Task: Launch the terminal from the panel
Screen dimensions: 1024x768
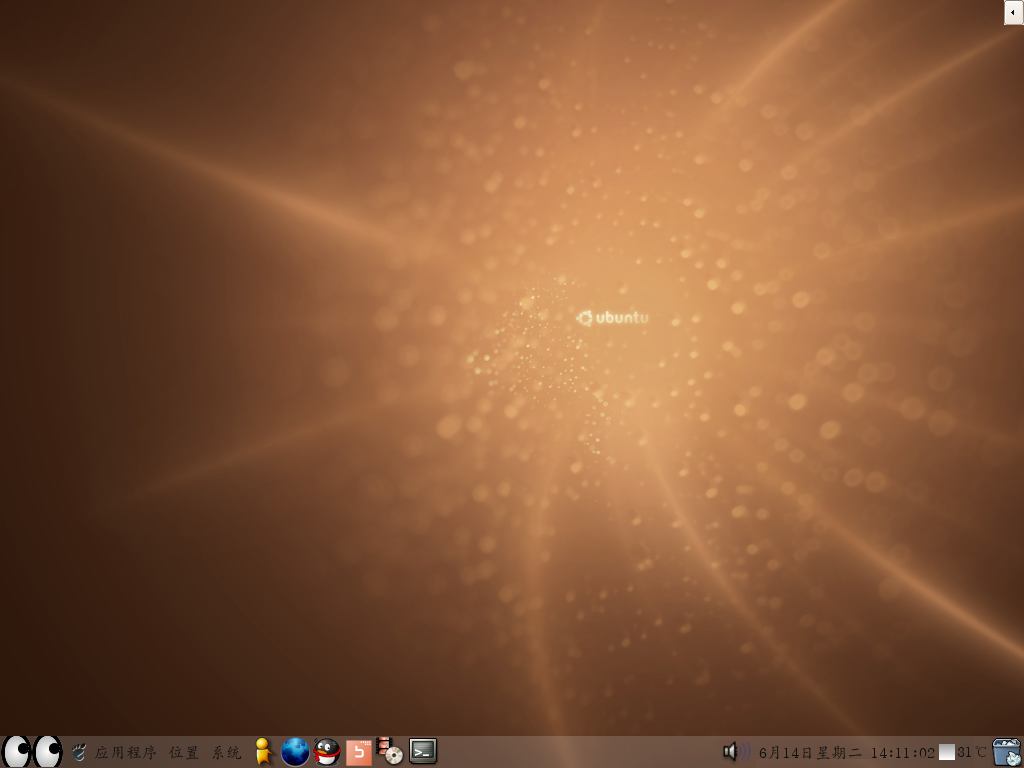Action: click(423, 752)
